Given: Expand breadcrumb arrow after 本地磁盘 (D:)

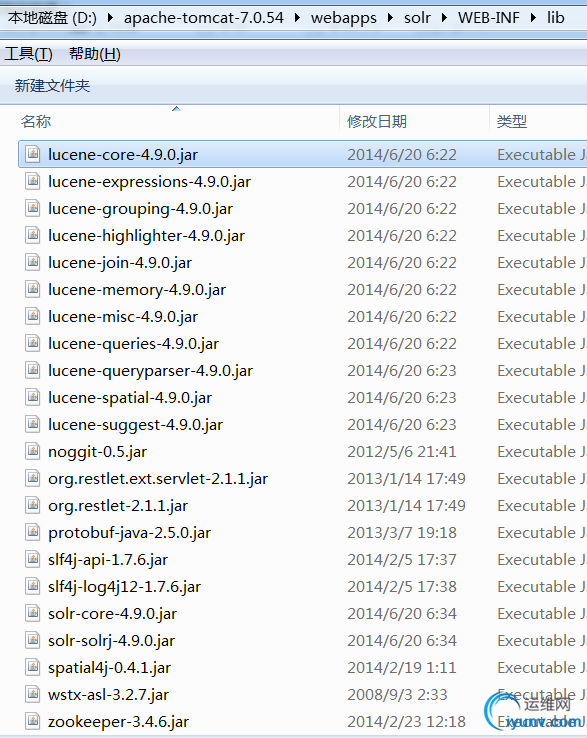Looking at the screenshot, I should (110, 18).
